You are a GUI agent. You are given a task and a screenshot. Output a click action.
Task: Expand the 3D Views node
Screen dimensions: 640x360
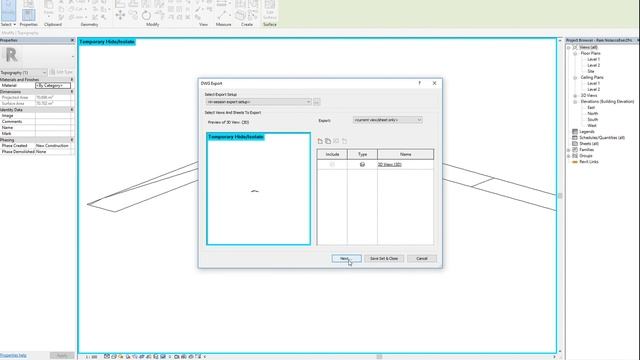click(x=575, y=96)
